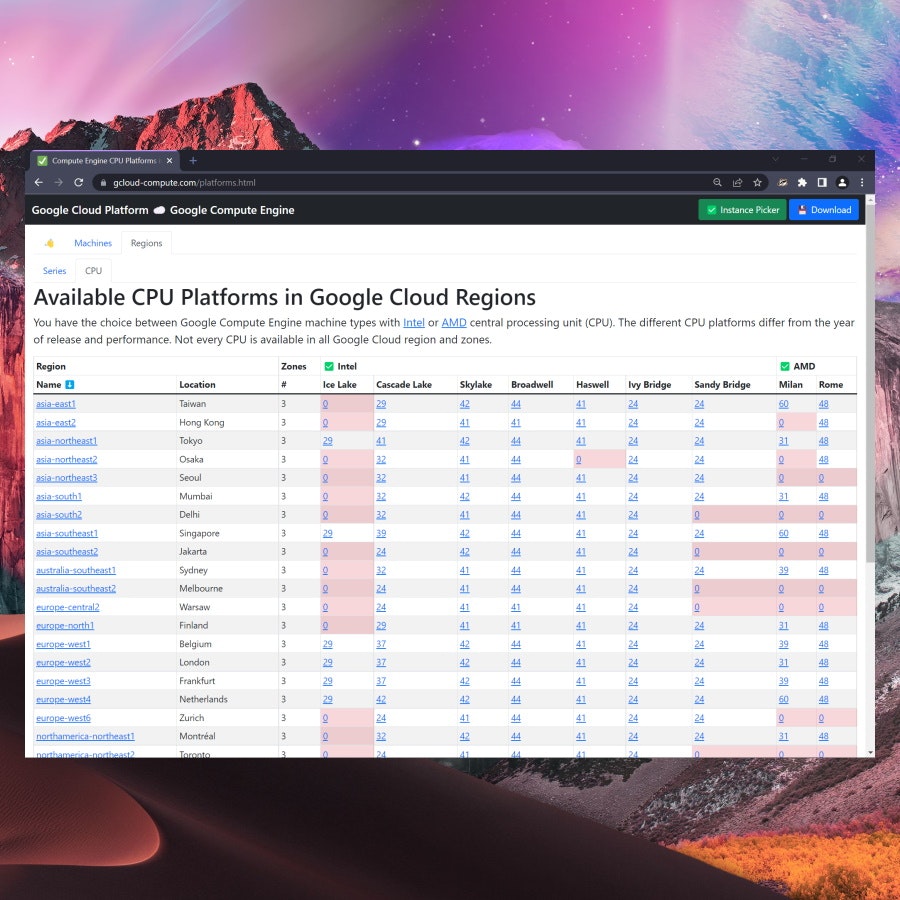Open the asia-south2 region link
Viewport: 900px width, 900px height.
59,514
